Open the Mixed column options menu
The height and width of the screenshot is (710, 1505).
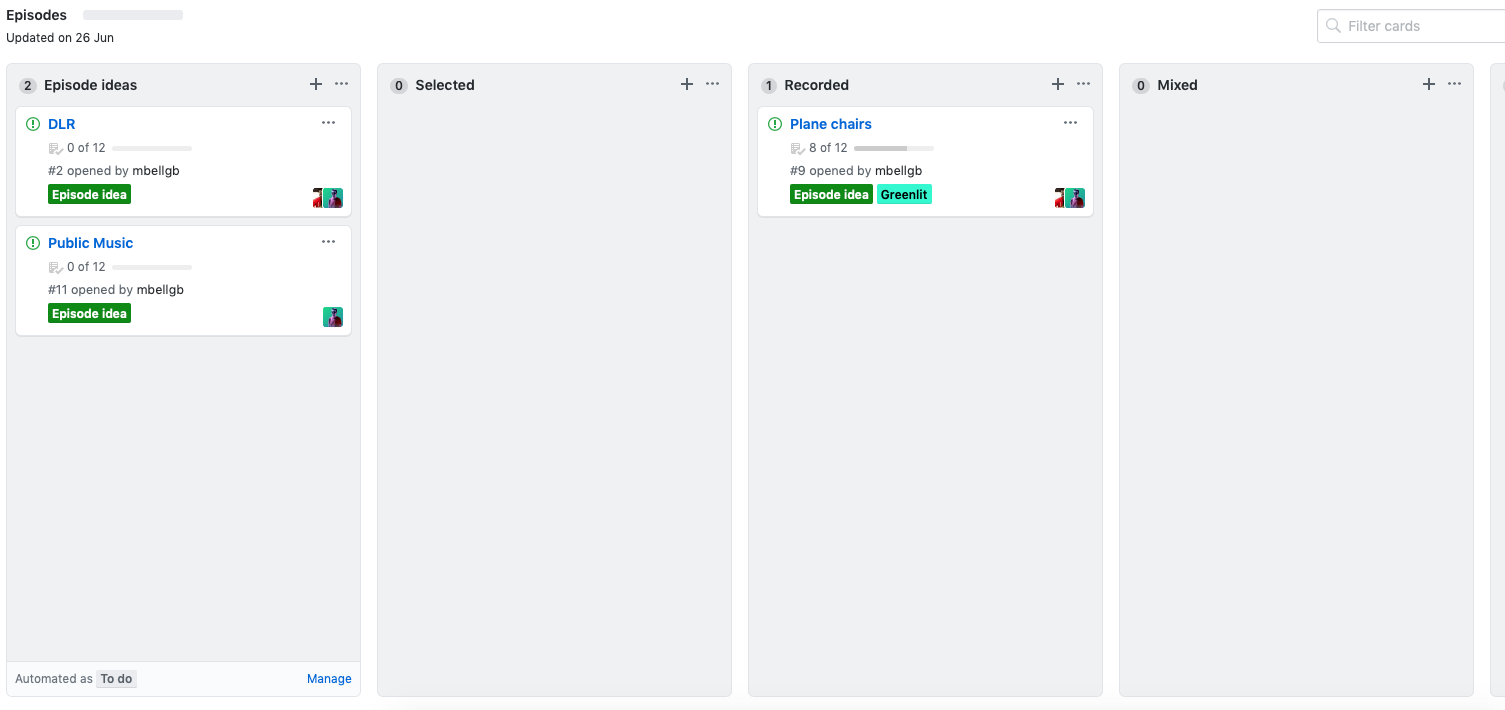point(1454,84)
